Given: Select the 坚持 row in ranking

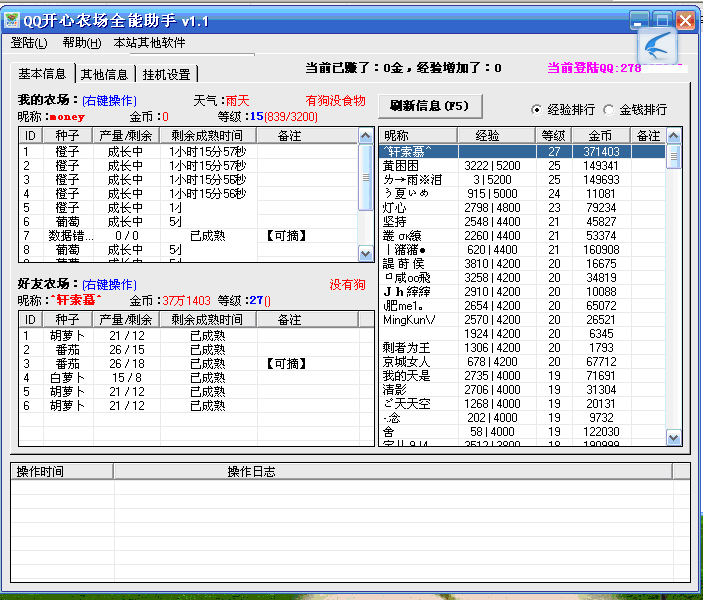Looking at the screenshot, I should pyautogui.click(x=522, y=222).
